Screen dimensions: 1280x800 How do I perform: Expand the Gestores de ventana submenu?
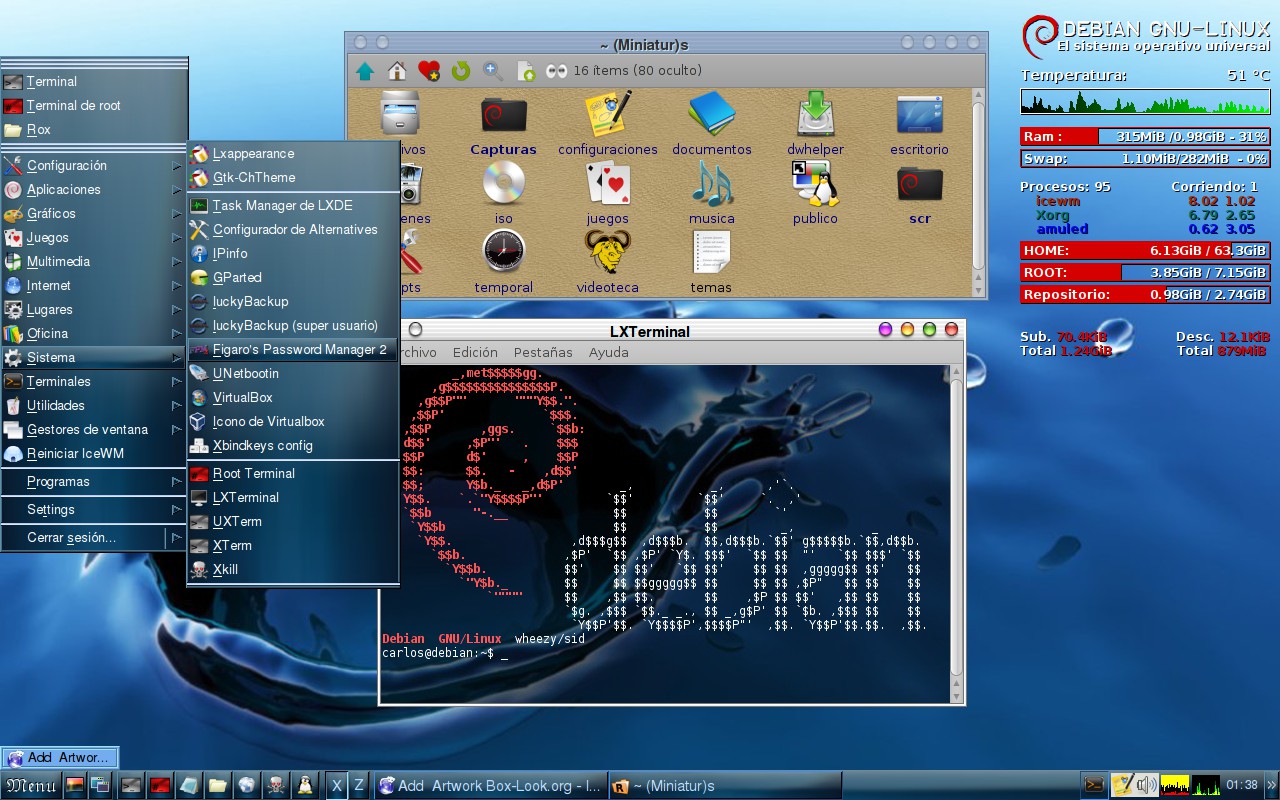click(94, 429)
